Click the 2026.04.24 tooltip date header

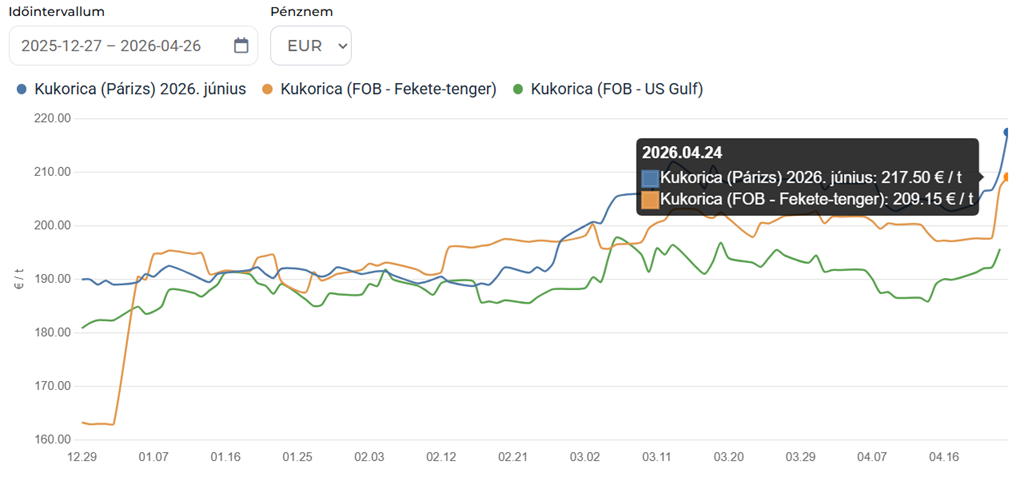pos(683,153)
